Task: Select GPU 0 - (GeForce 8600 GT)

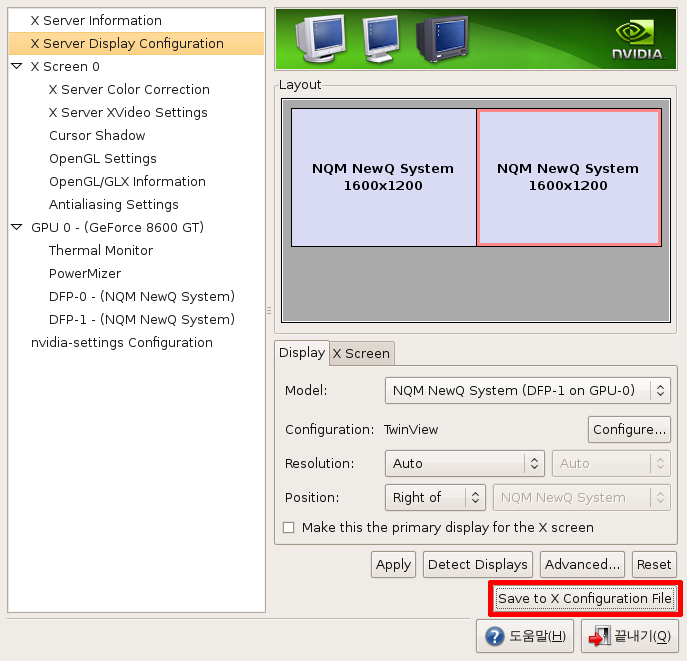Action: [117, 227]
